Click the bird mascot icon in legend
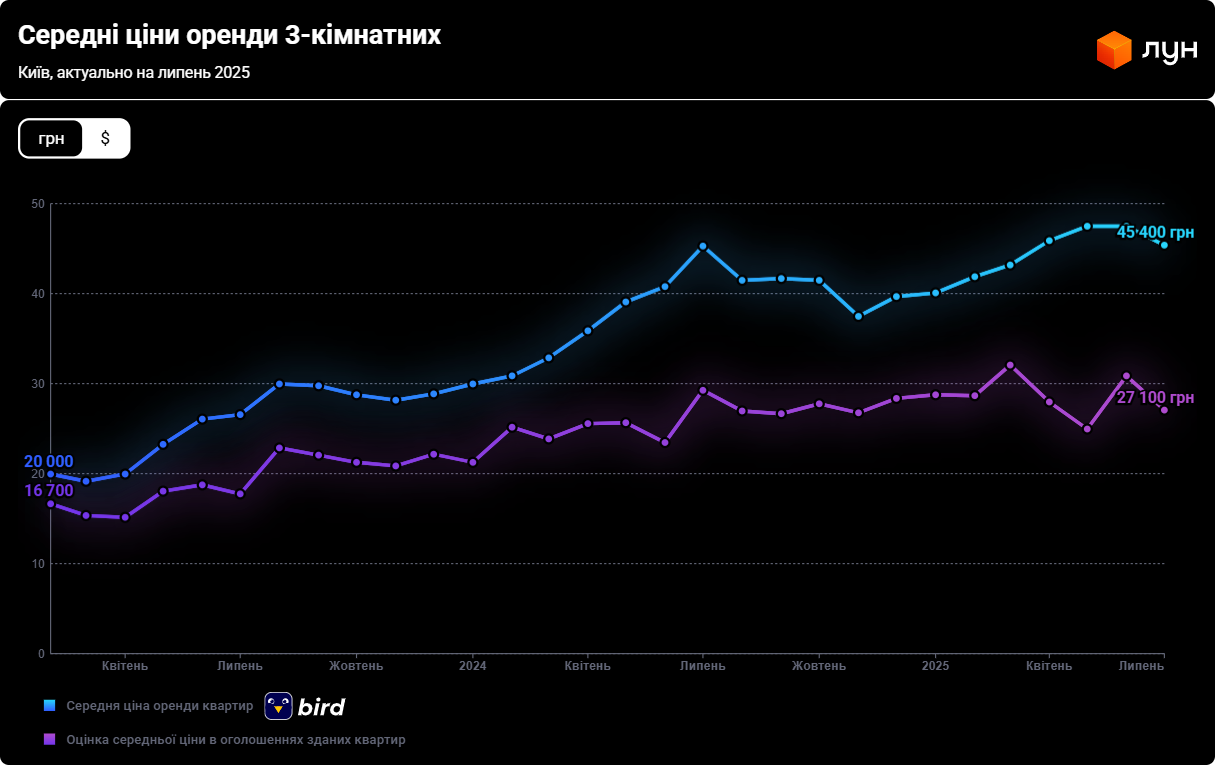The image size is (1215, 765). [x=278, y=706]
